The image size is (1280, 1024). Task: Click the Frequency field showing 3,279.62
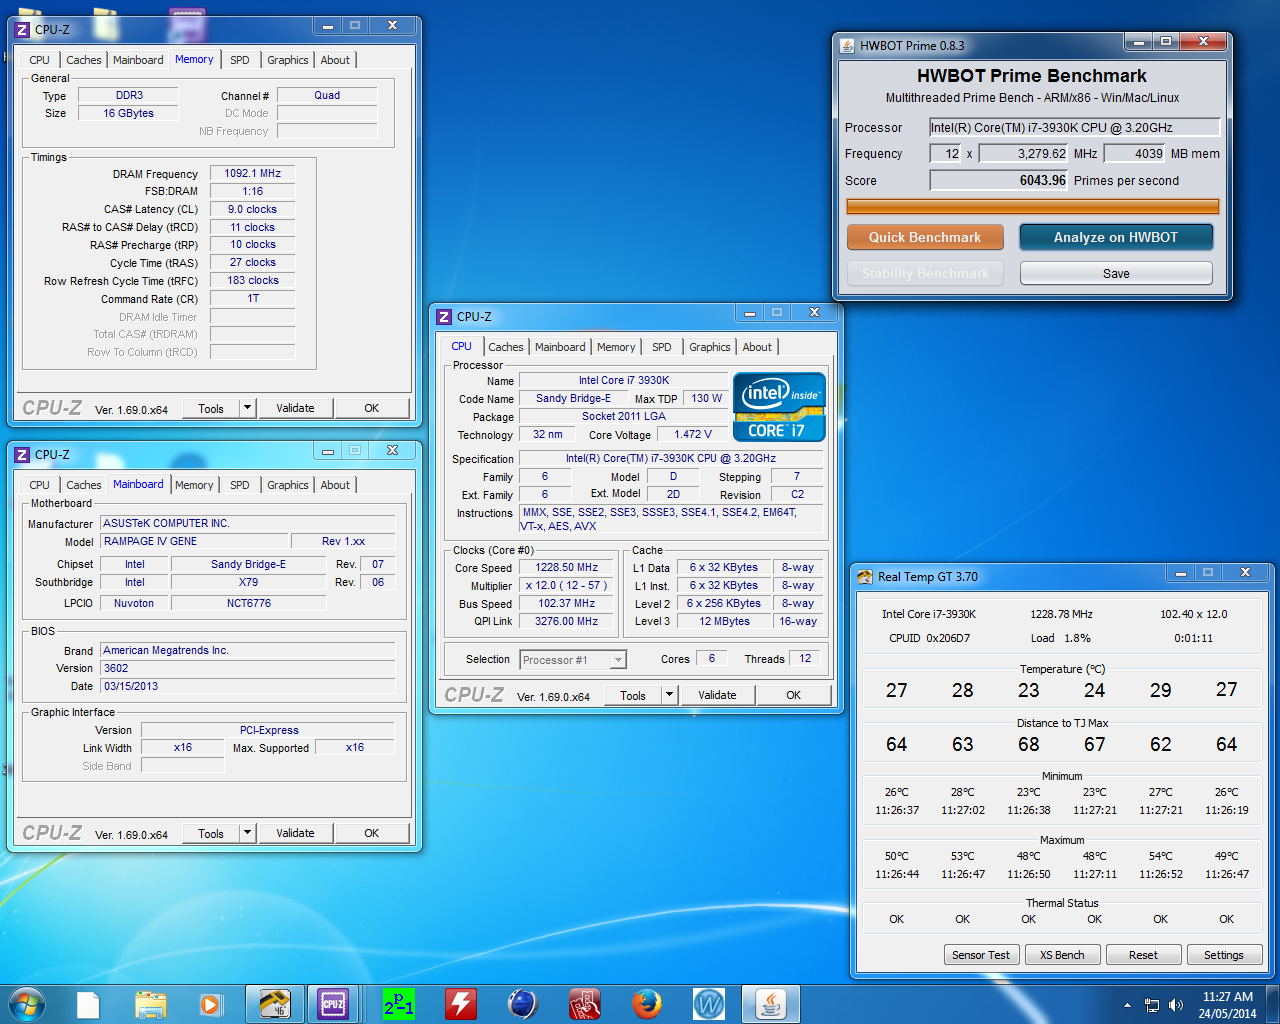click(x=1024, y=153)
